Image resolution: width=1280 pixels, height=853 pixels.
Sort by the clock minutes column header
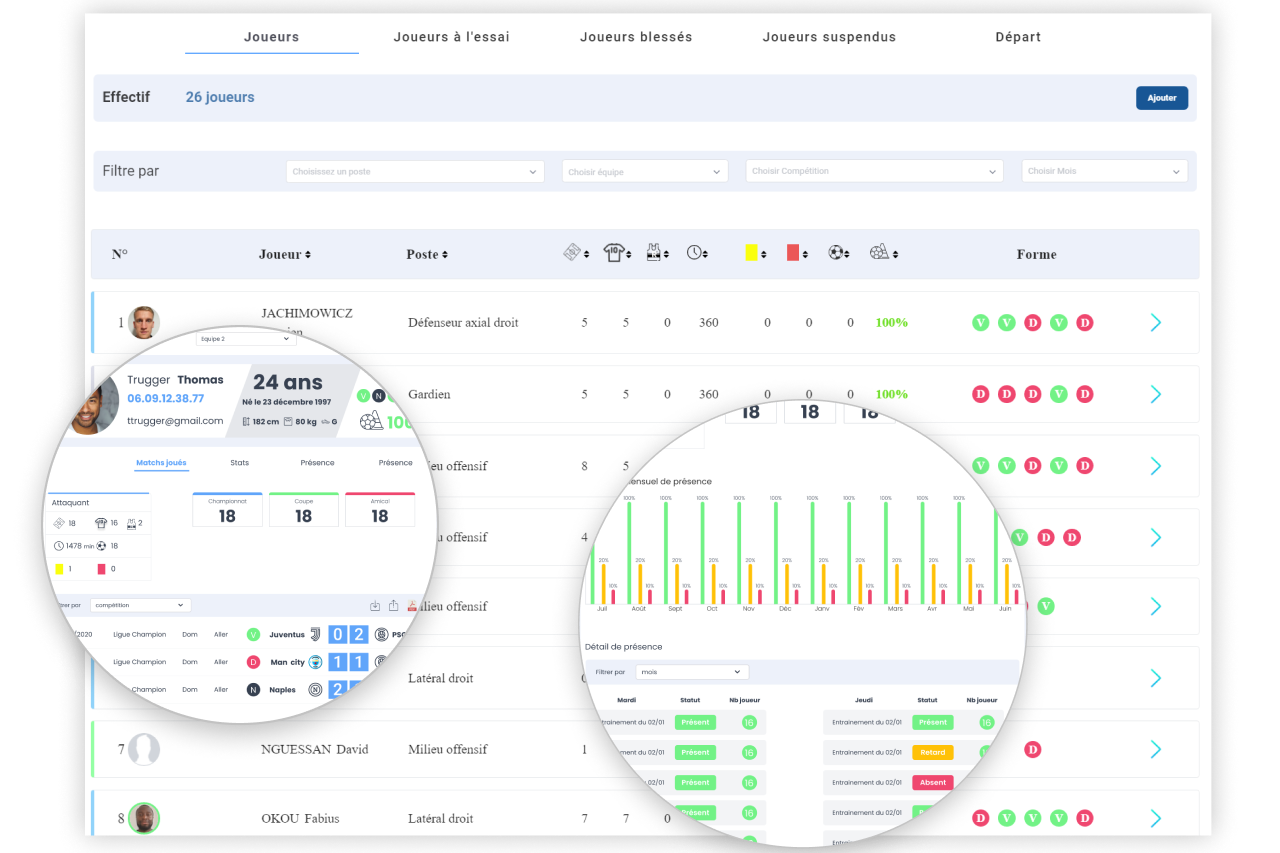point(697,254)
